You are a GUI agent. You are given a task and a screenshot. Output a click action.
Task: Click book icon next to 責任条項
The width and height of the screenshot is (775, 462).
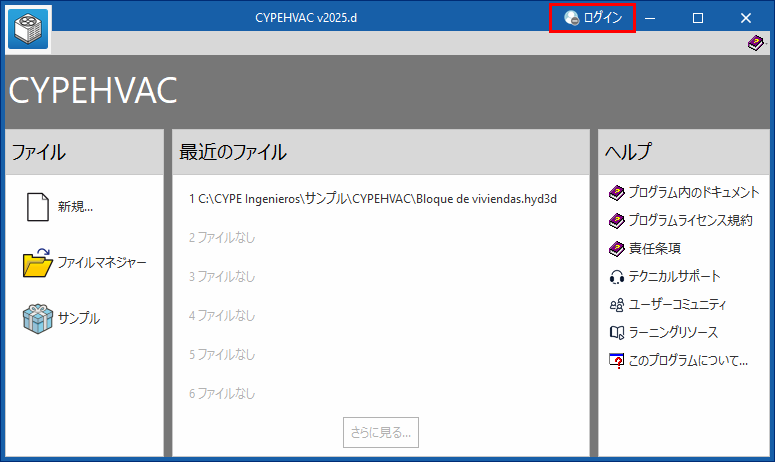tap(616, 249)
